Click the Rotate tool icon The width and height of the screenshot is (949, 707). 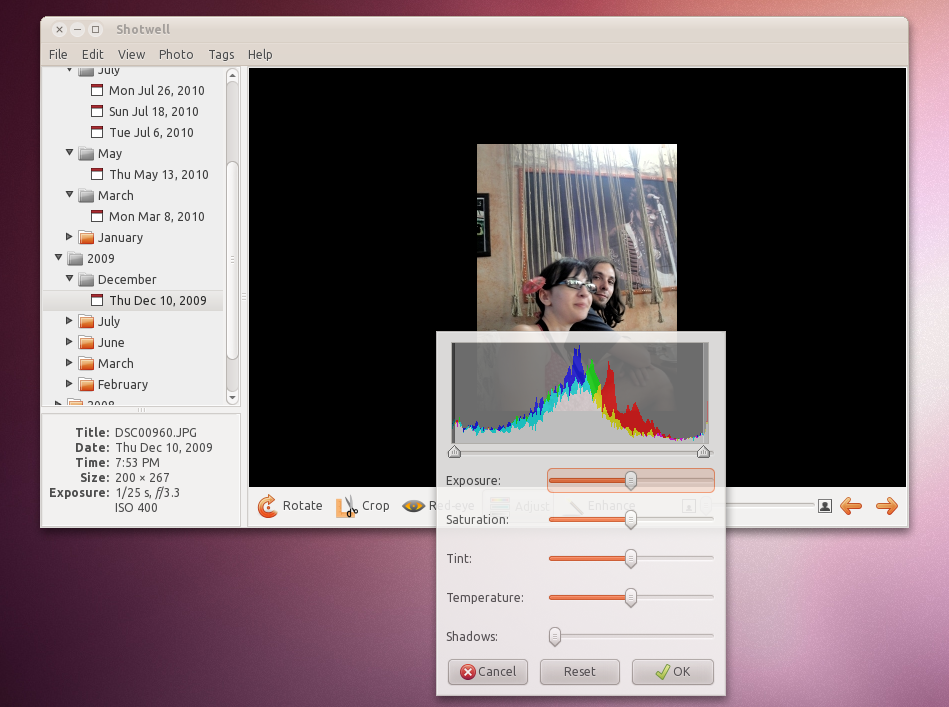coord(267,506)
